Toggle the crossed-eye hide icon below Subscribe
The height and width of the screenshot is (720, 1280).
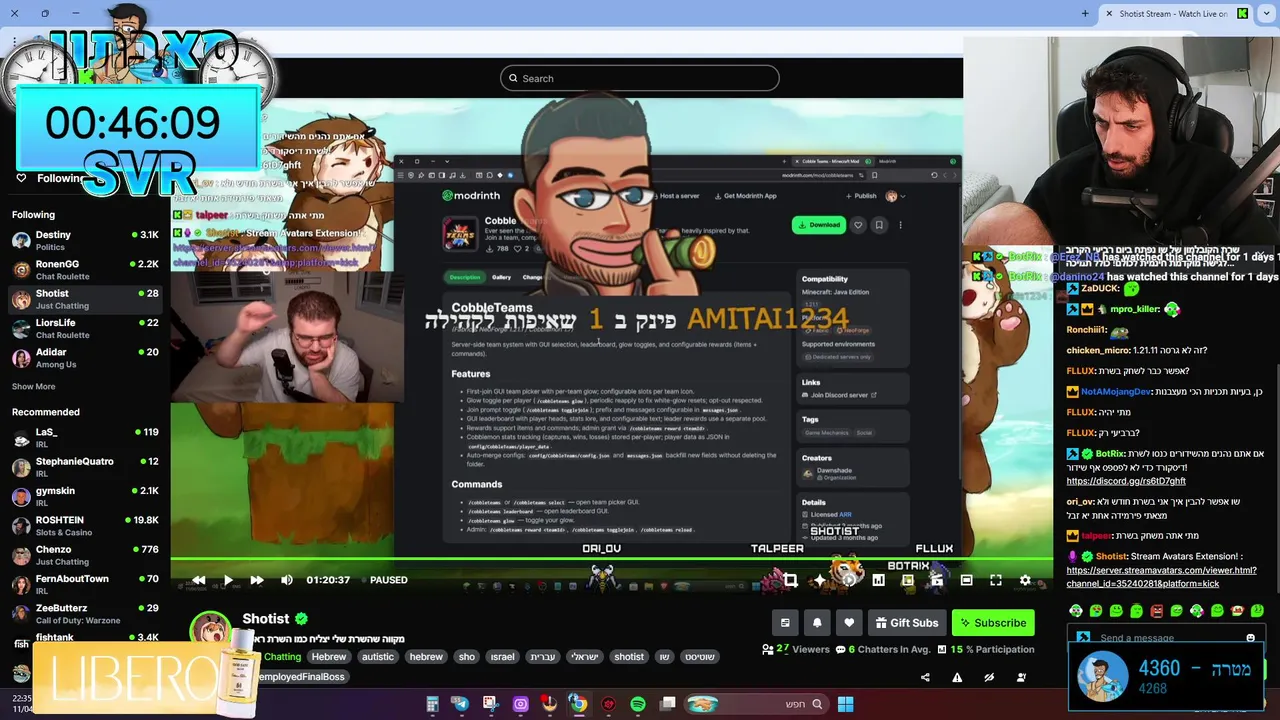point(989,678)
